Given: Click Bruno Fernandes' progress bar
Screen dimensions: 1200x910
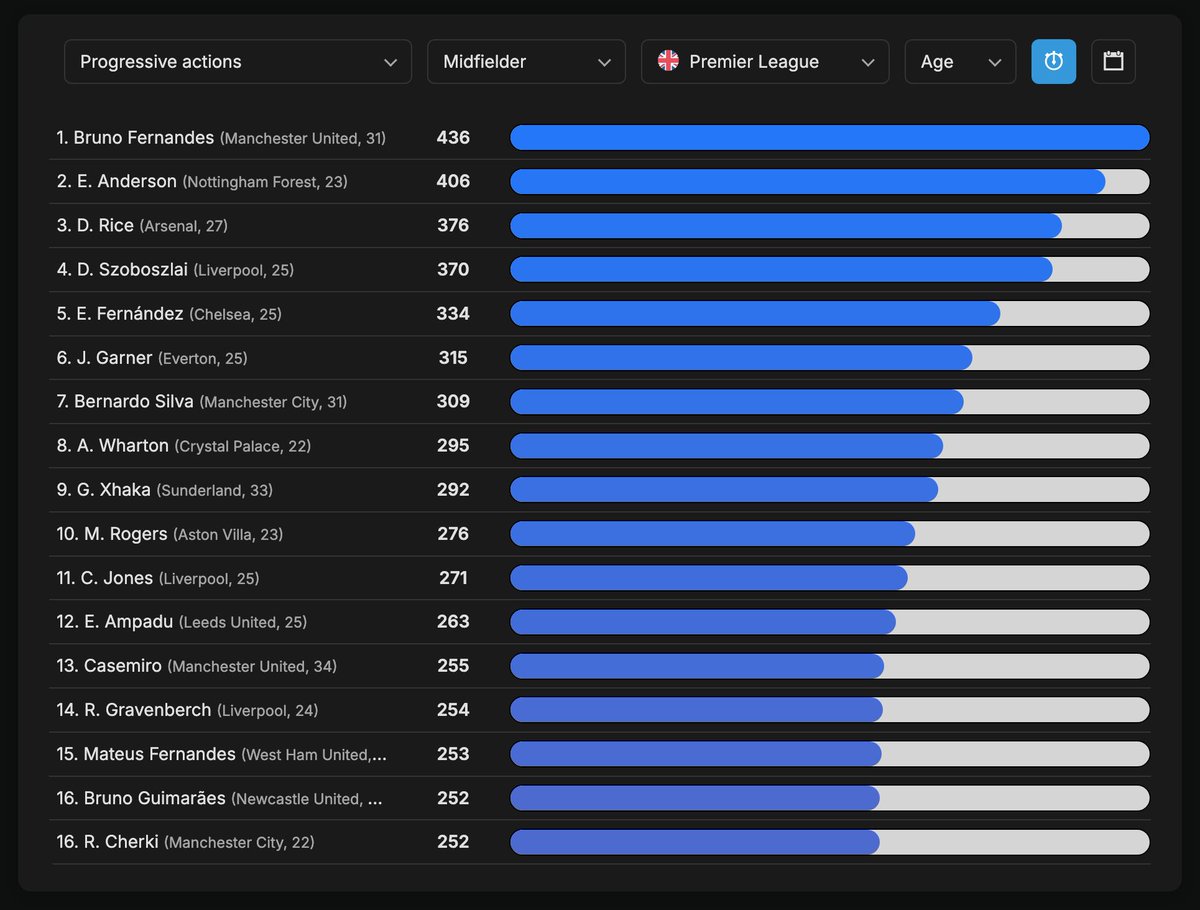Looking at the screenshot, I should coord(830,138).
